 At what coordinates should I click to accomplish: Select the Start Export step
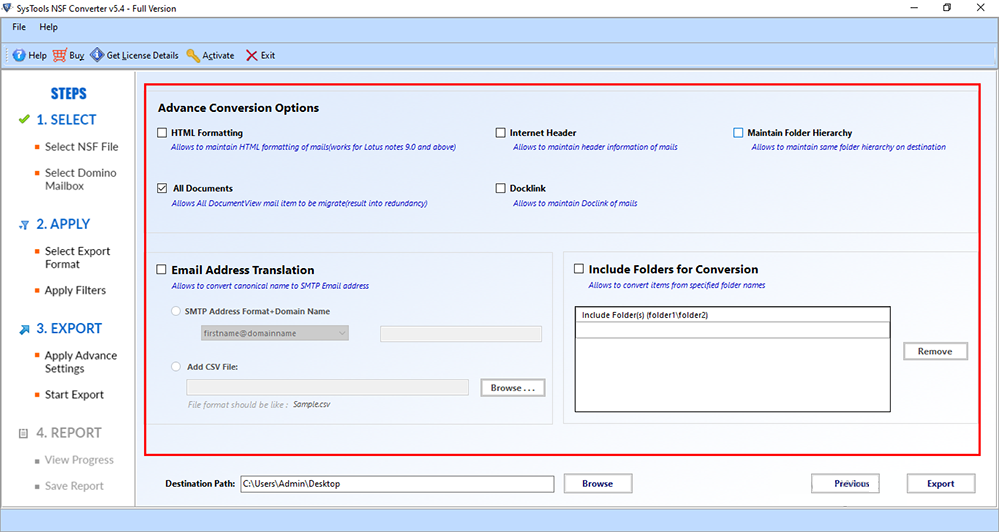[x=74, y=395]
